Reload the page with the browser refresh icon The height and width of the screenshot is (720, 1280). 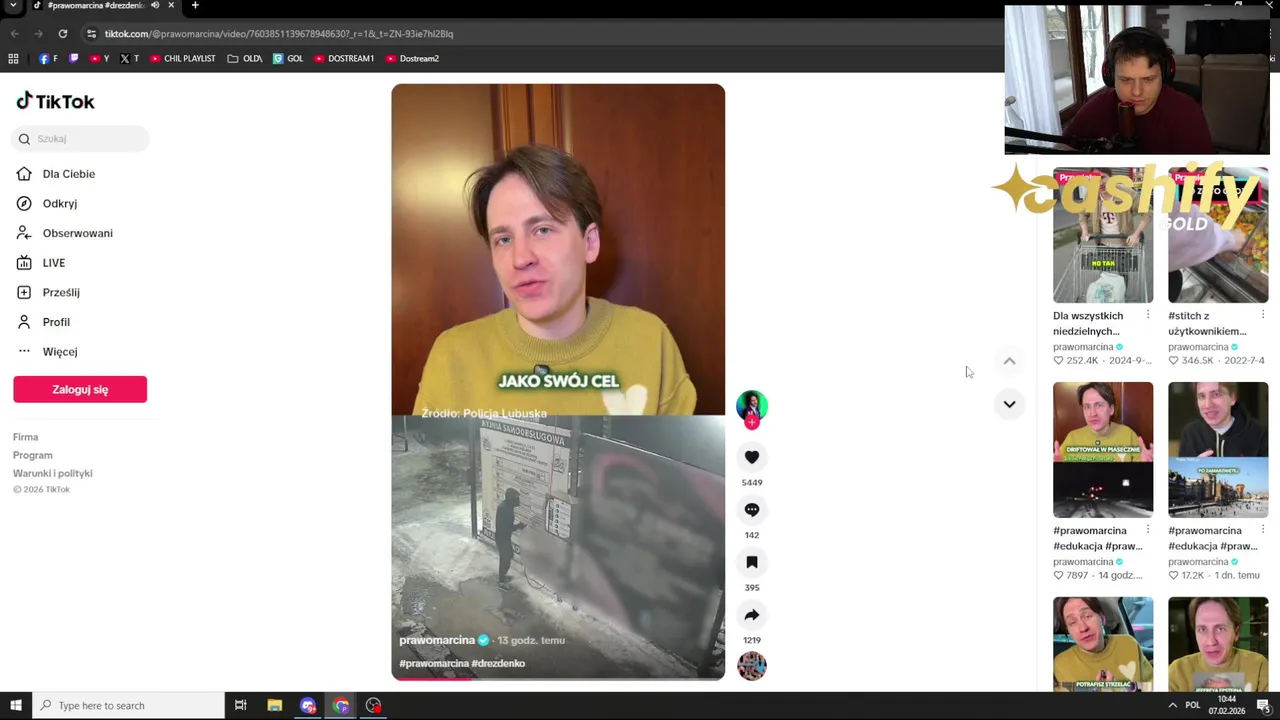tap(62, 34)
